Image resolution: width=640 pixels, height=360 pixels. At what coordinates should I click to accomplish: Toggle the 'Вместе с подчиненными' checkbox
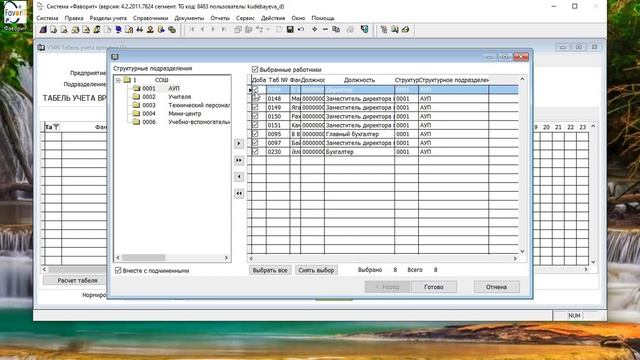pyautogui.click(x=118, y=270)
